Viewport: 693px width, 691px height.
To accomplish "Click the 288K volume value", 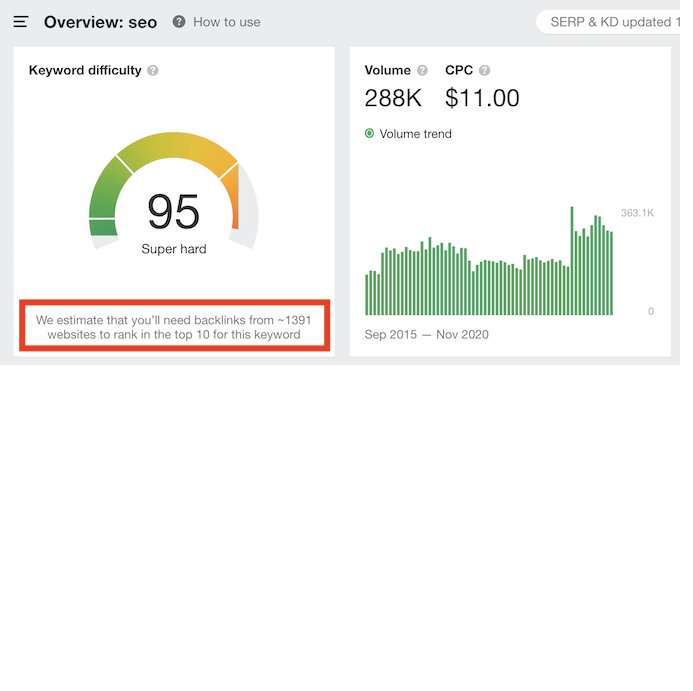I will tap(393, 98).
